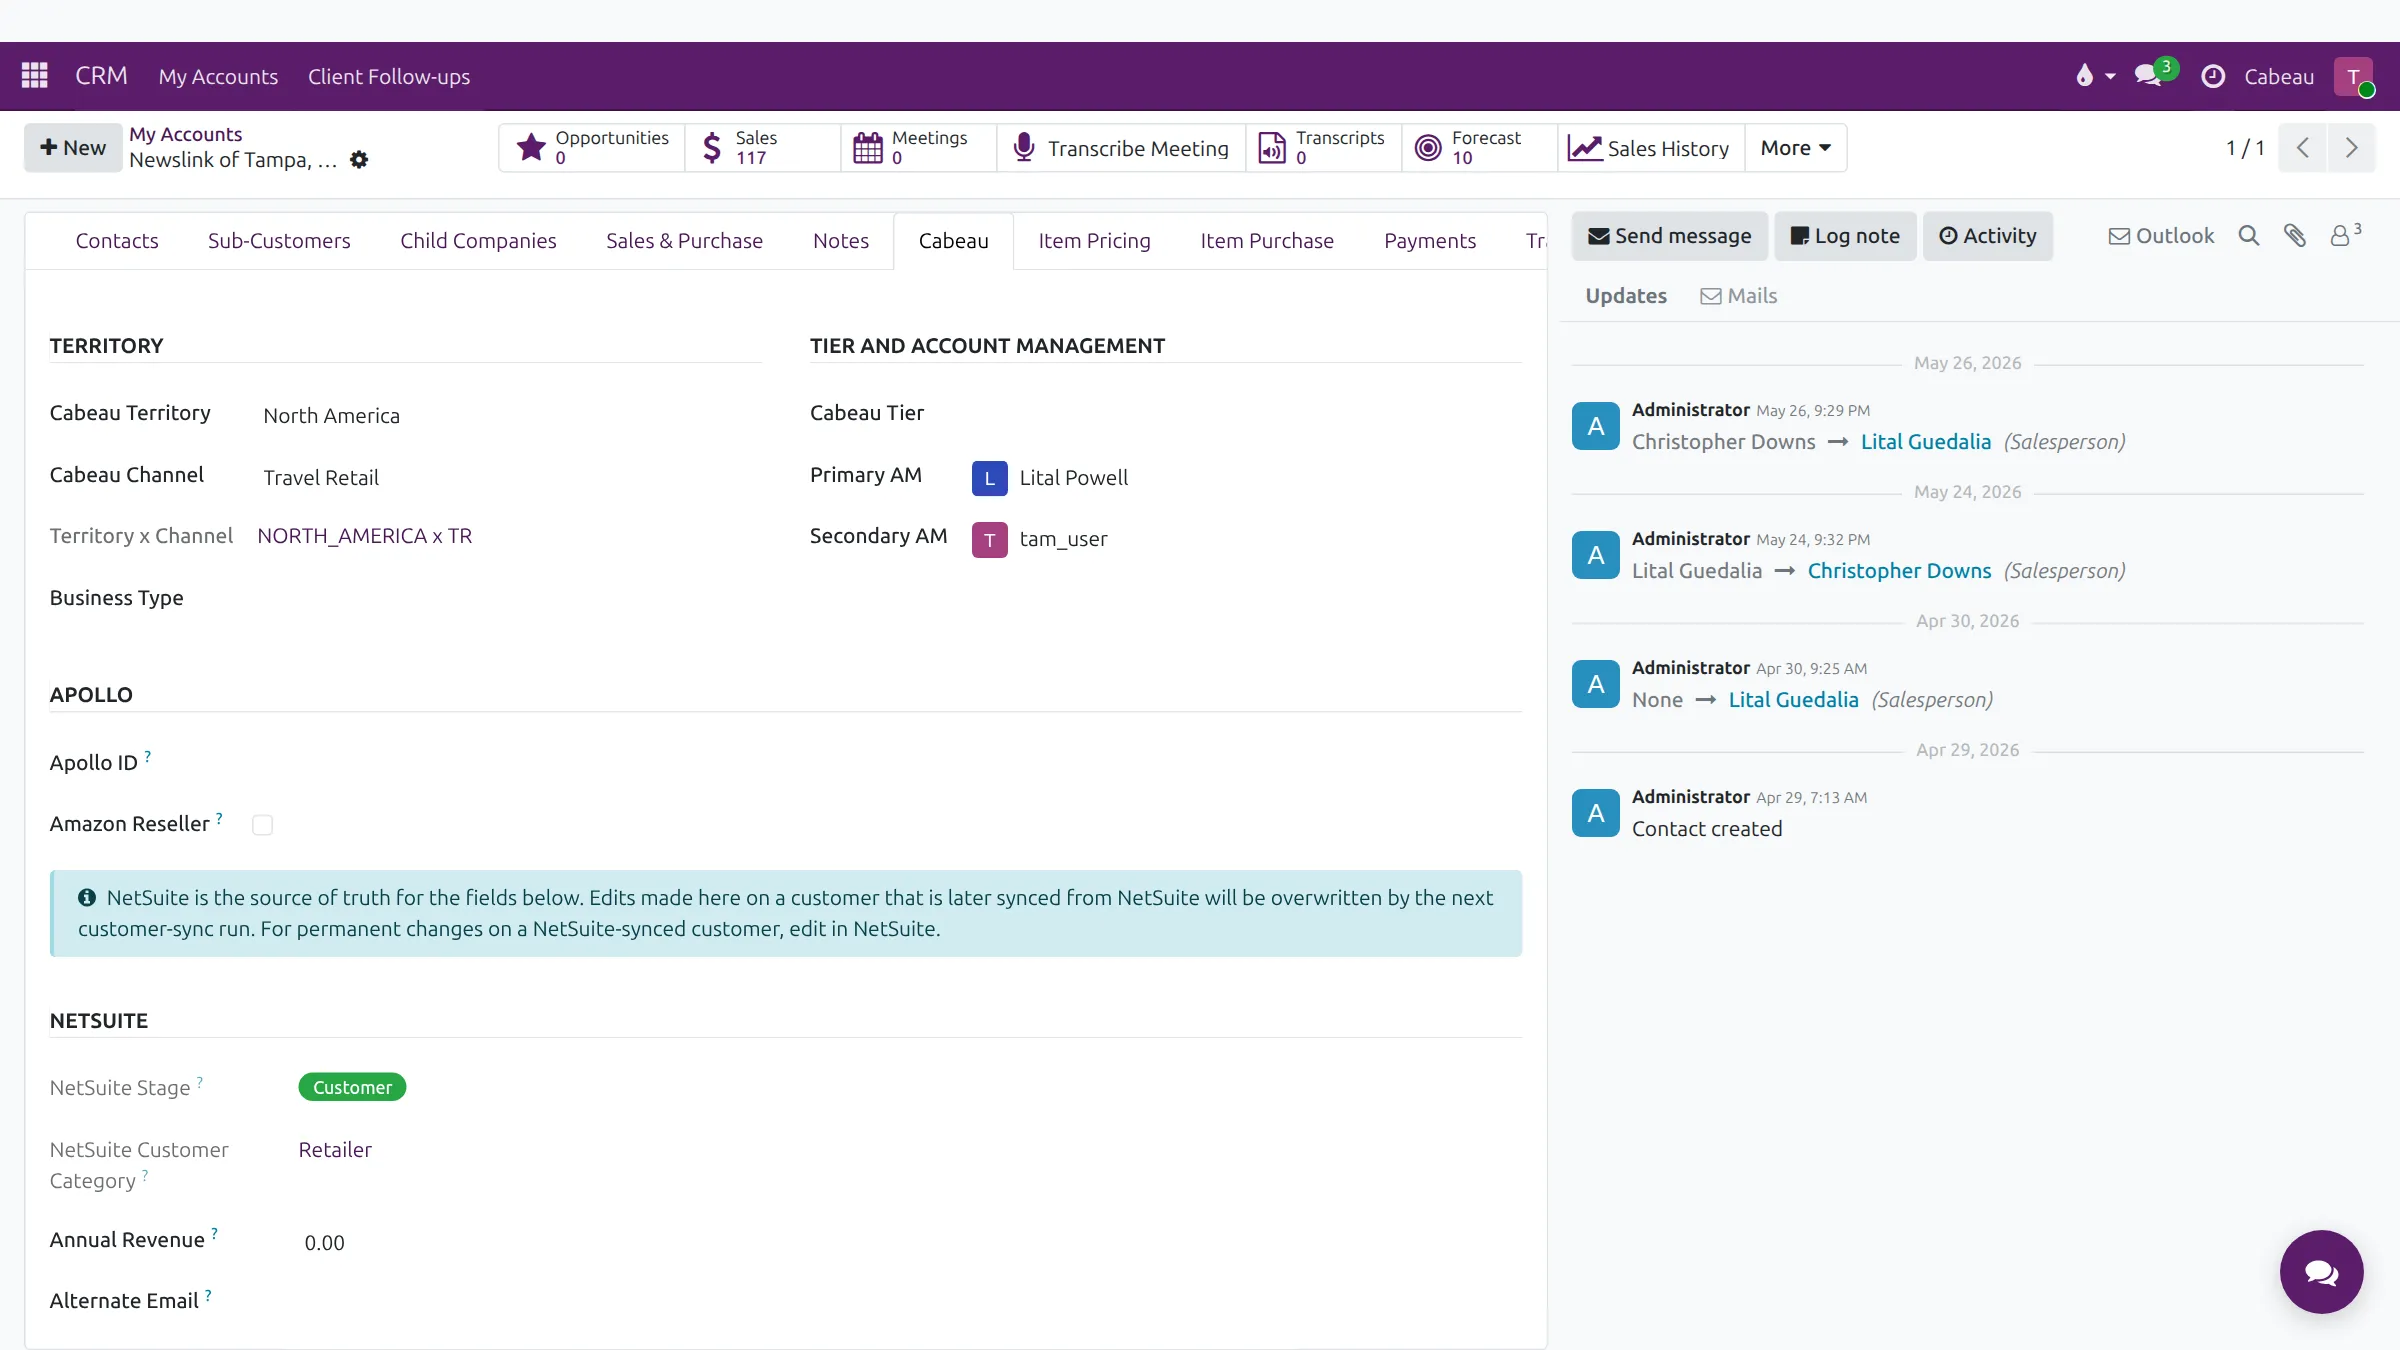Open Sales History chart button

point(1651,148)
